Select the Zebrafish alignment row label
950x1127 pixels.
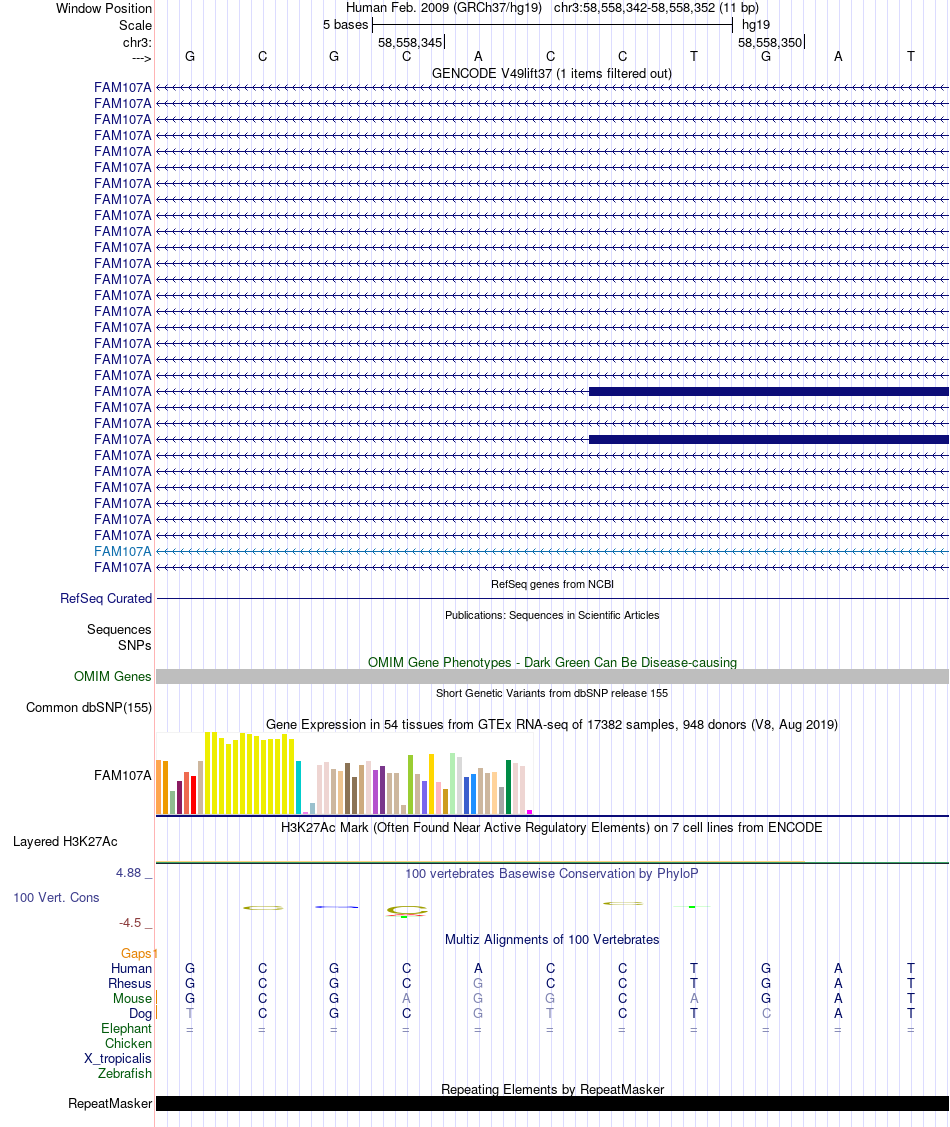pos(125,1073)
